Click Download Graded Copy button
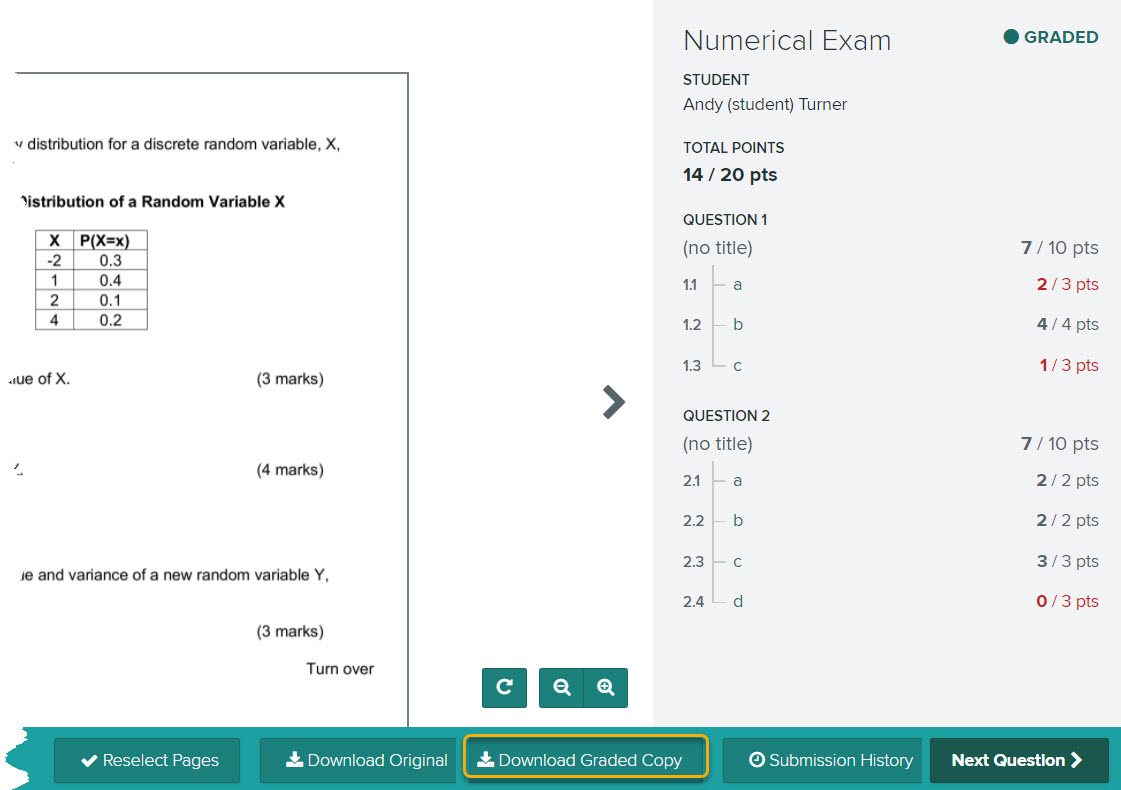Screen dimensions: 1121x790 (x=586, y=760)
